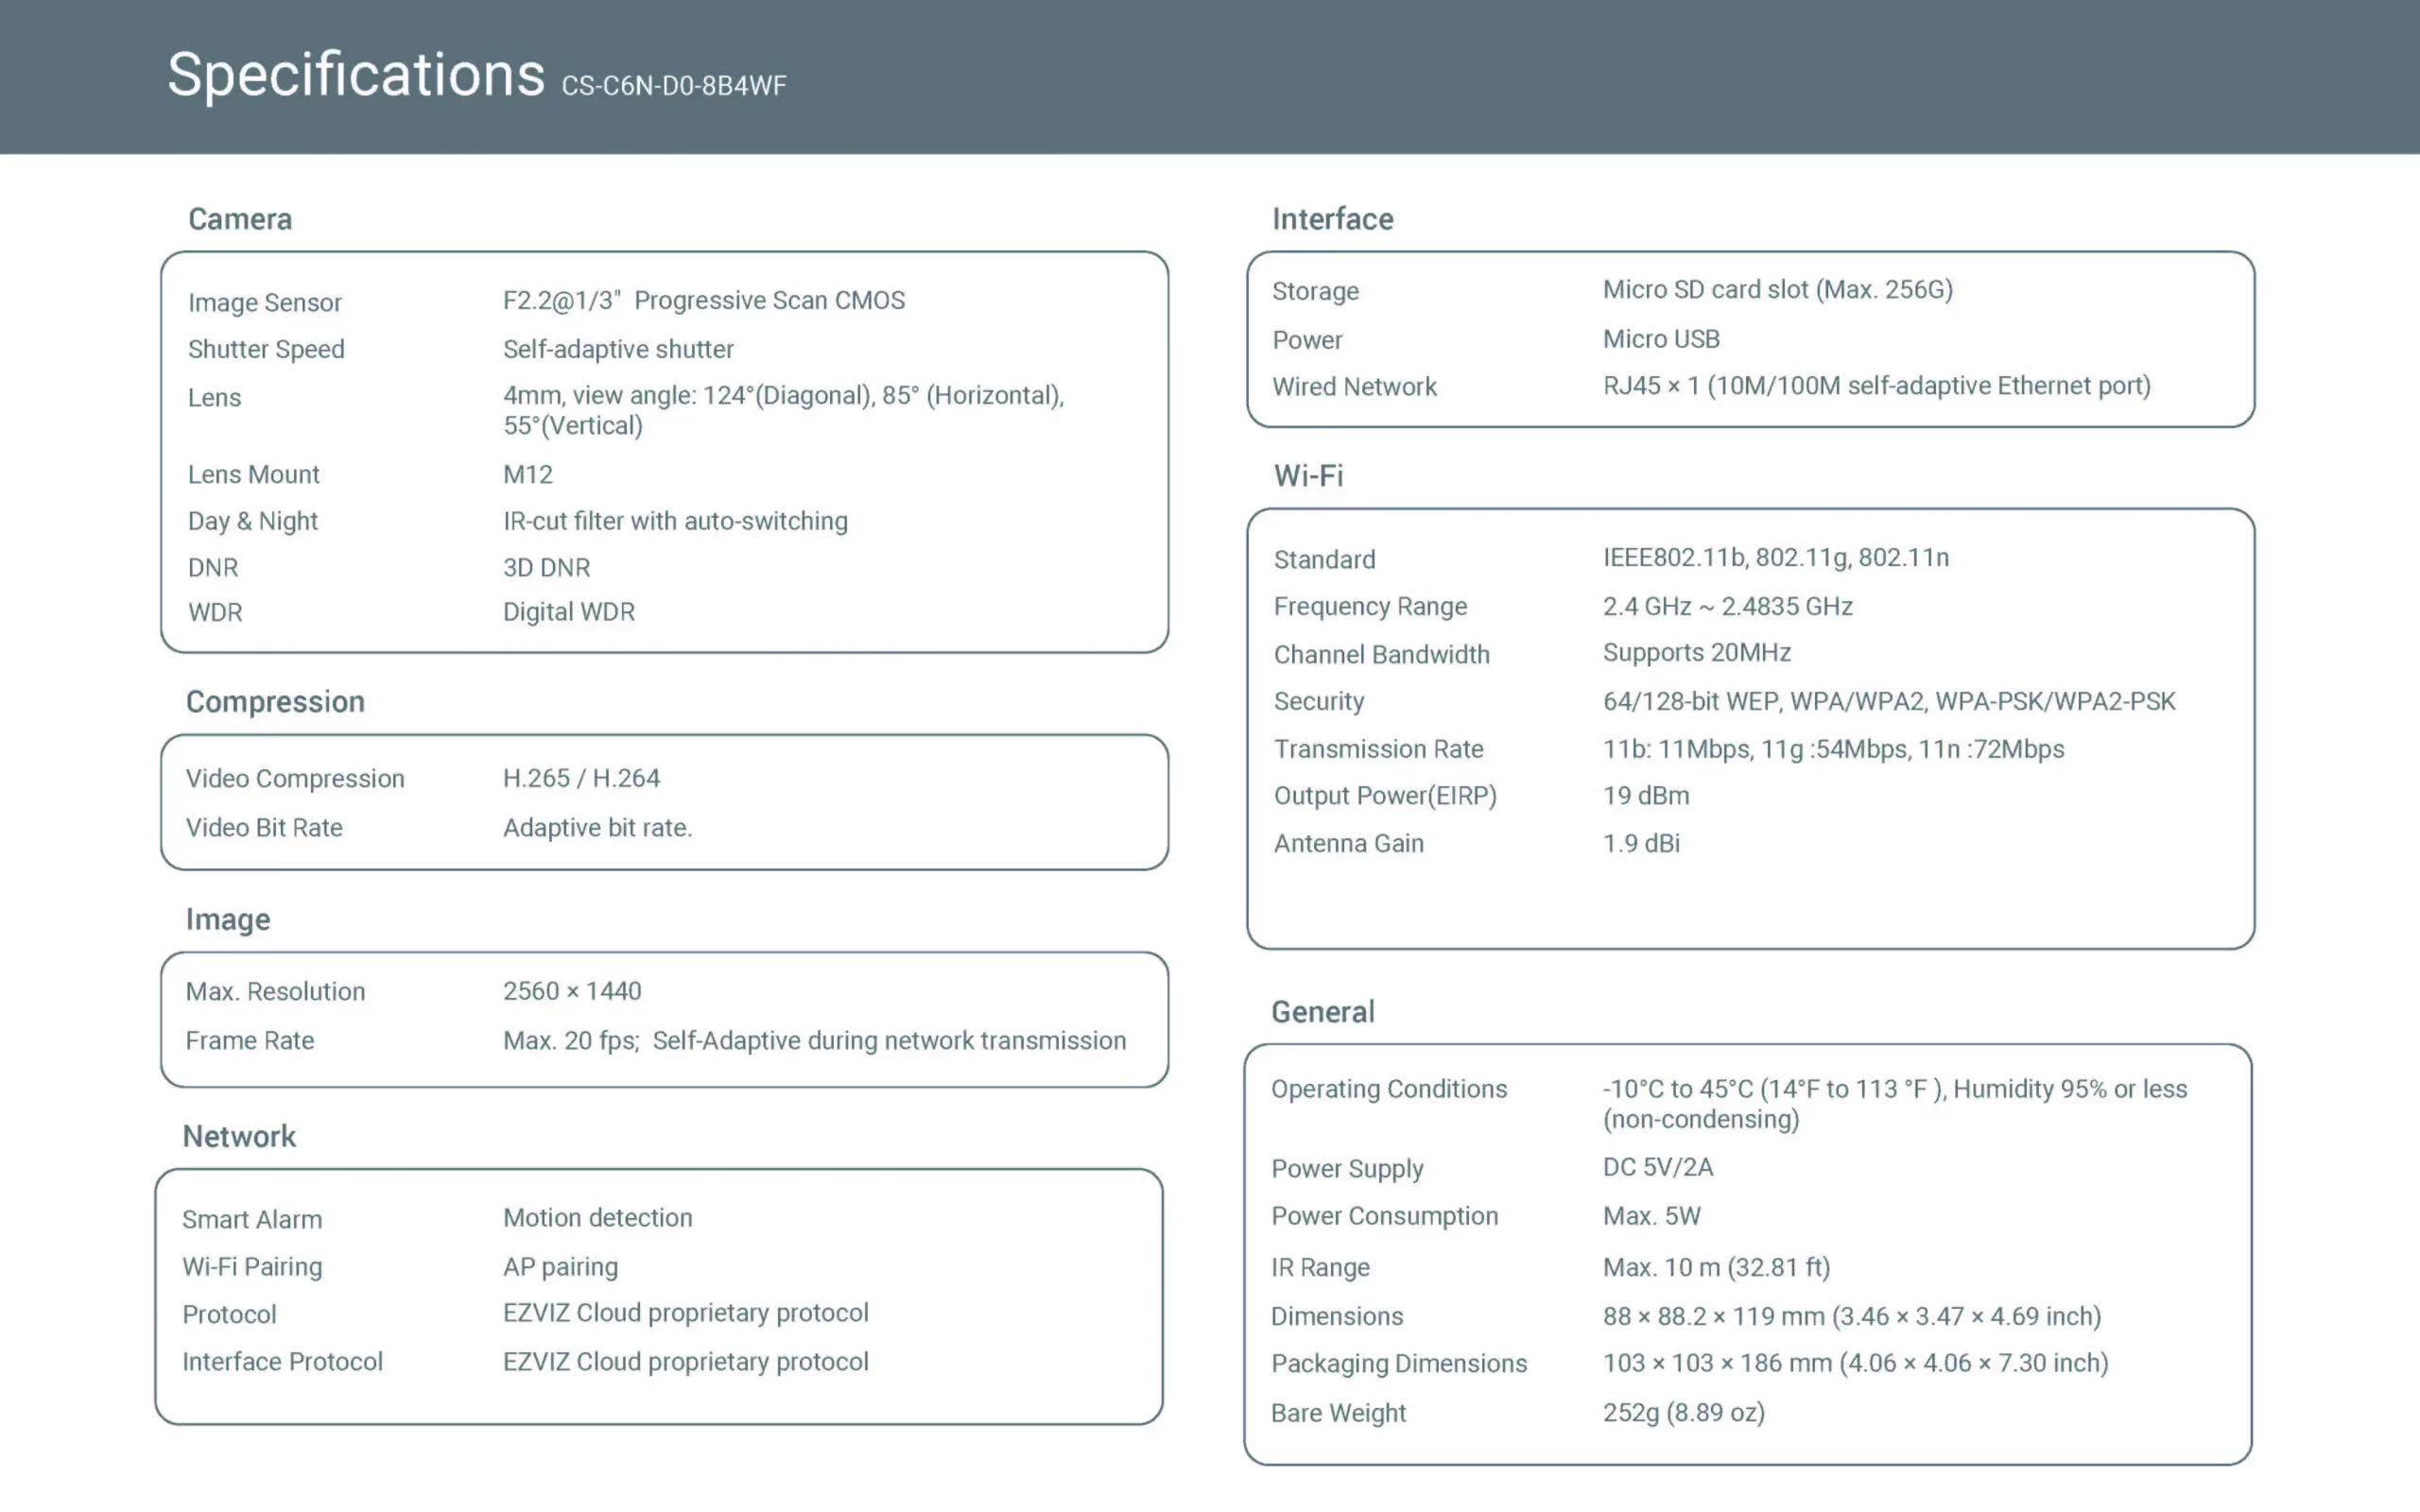The width and height of the screenshot is (2420, 1512).
Task: Click the Image Sensor label
Action: coord(264,302)
